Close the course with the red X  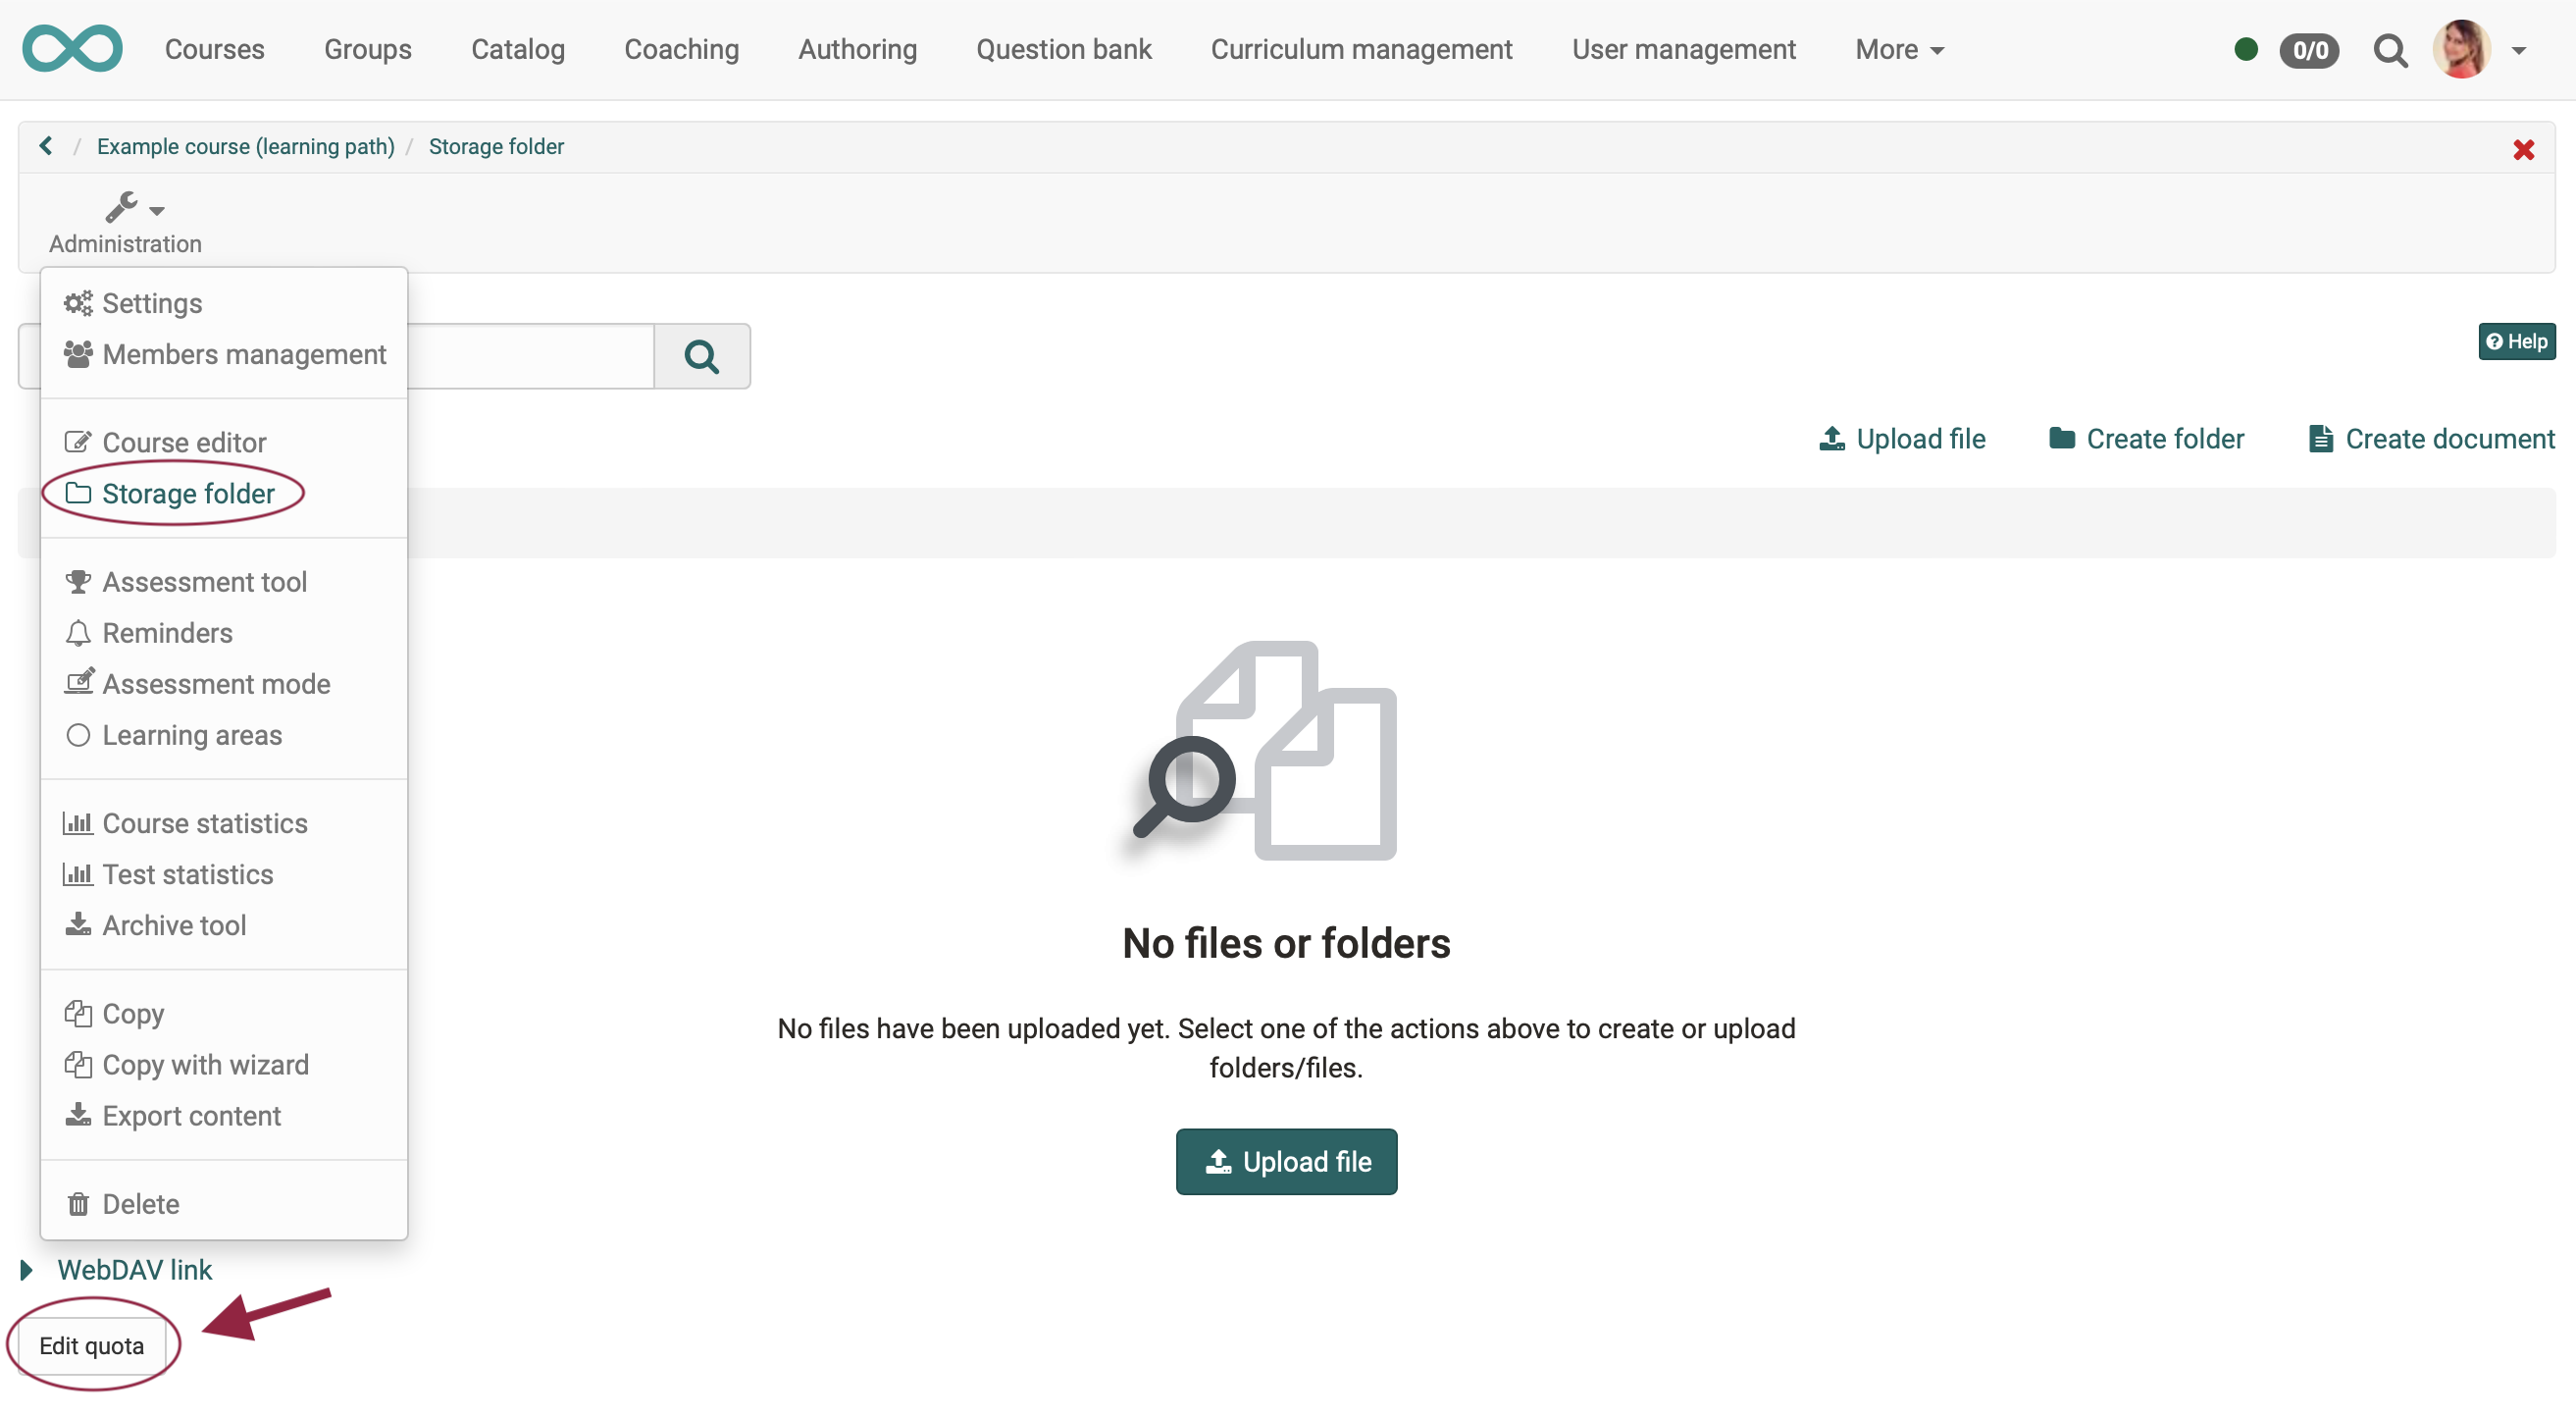(x=2523, y=150)
